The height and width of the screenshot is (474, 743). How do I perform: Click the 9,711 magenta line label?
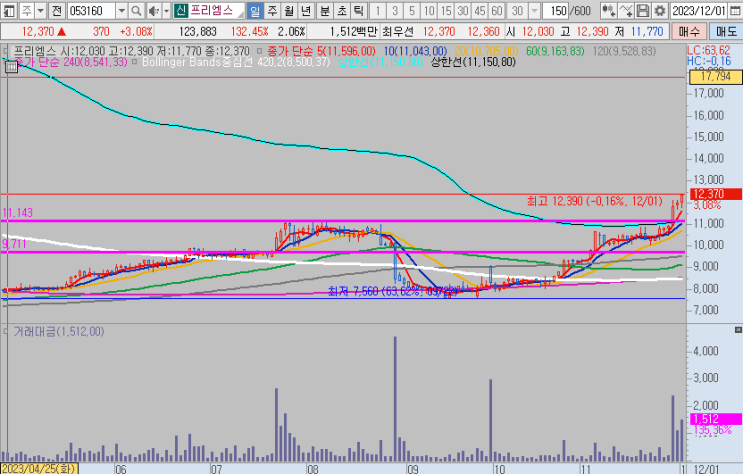14,244
